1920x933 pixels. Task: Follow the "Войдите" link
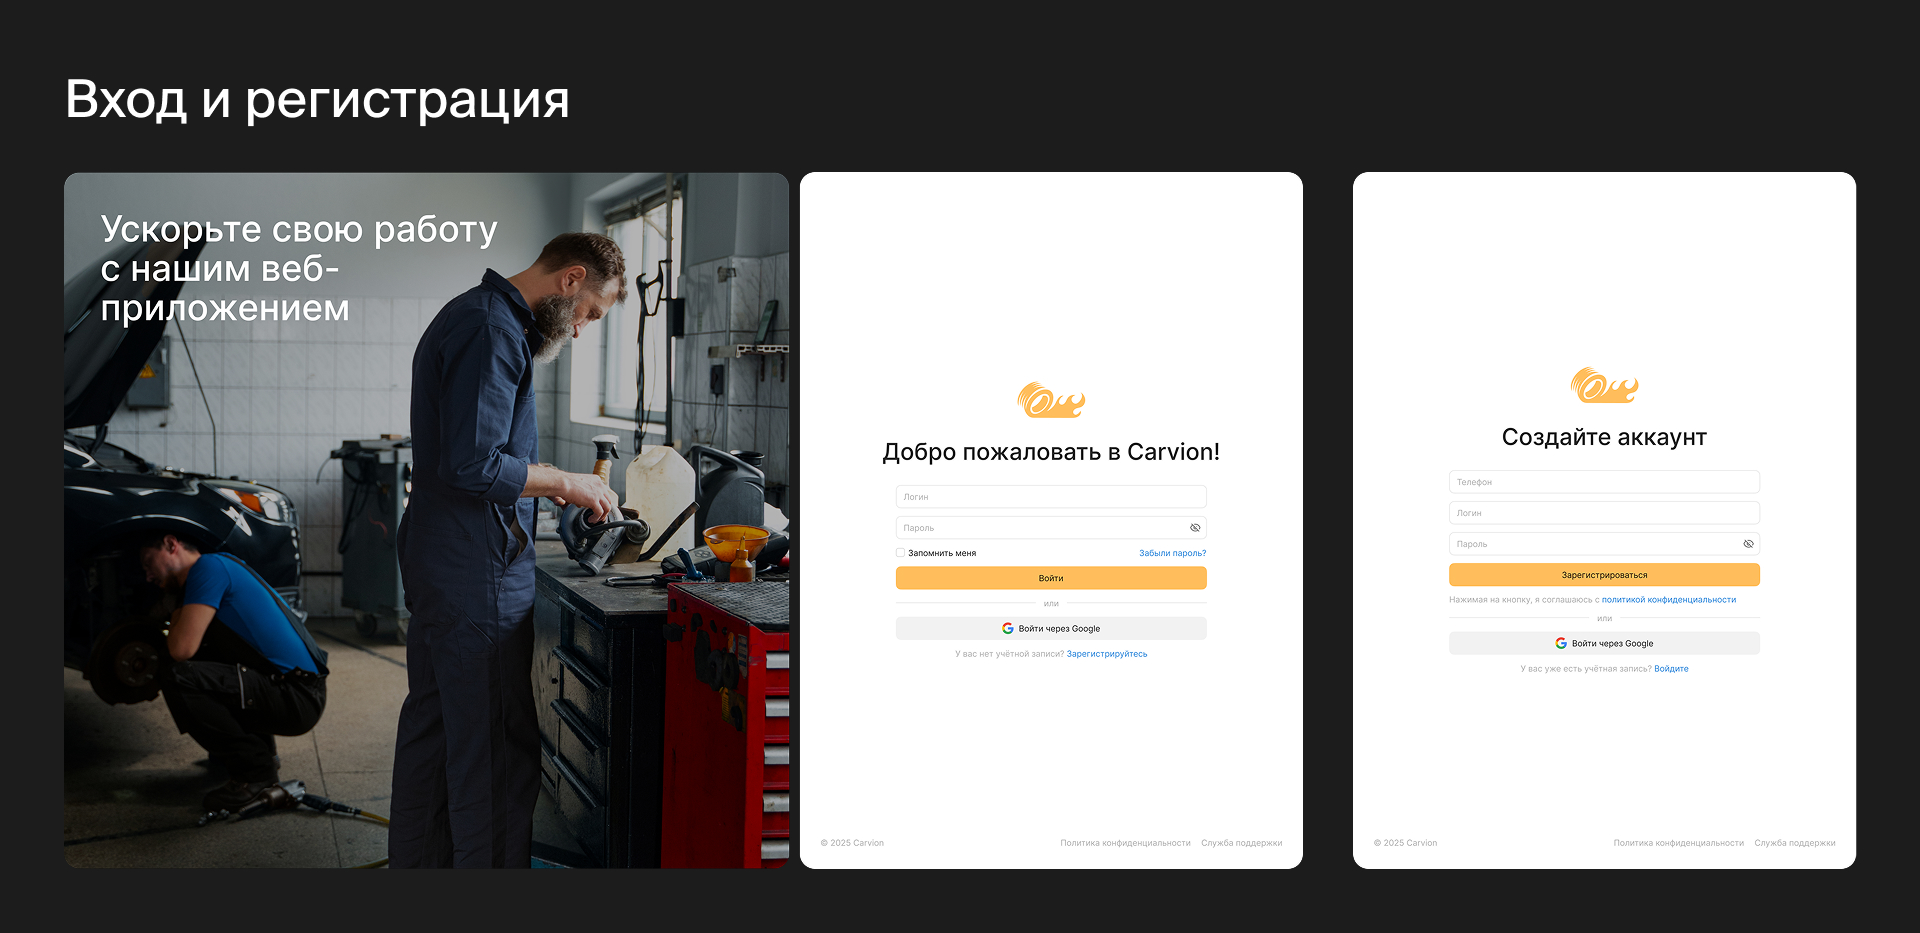pos(1671,669)
